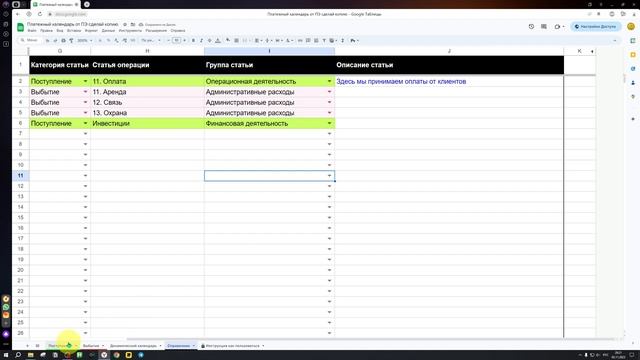The width and height of the screenshot is (640, 360).
Task: Add a new sheet with plus button
Action: point(27,346)
